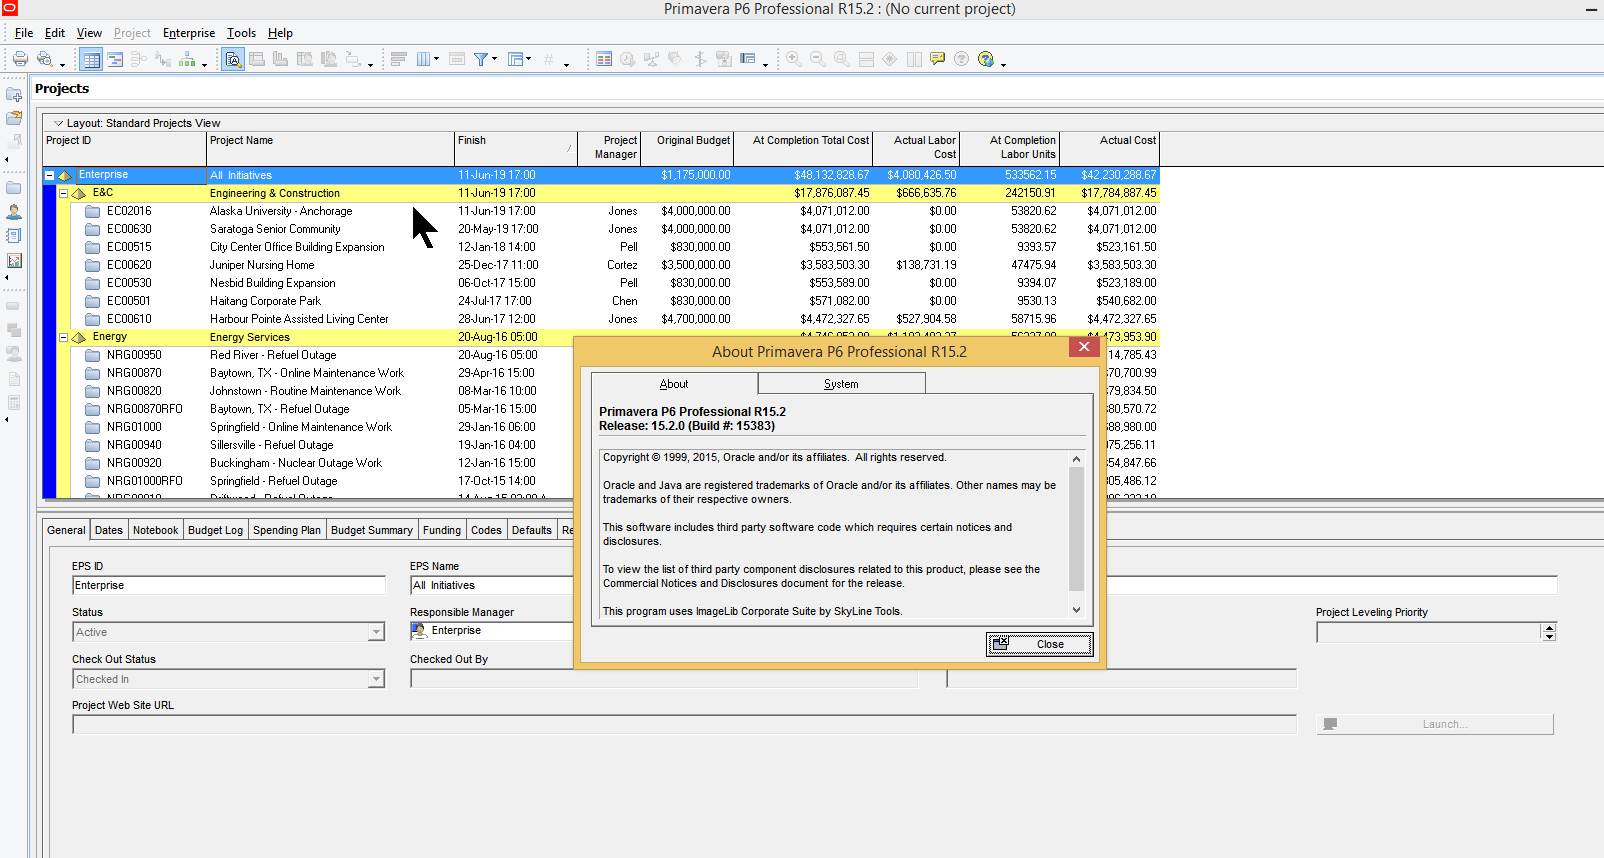Open the Help menu

[x=280, y=33]
